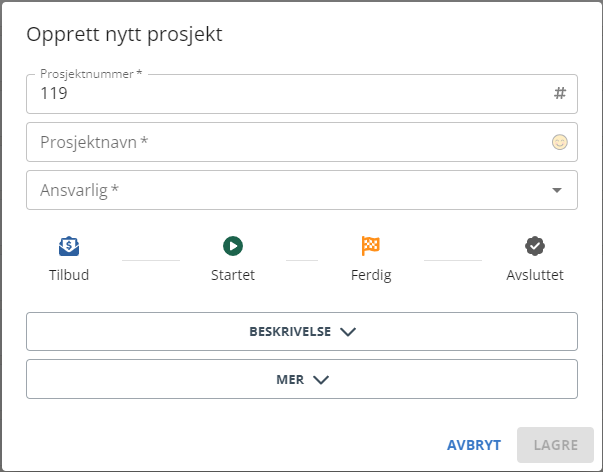This screenshot has height=472, width=603.
Task: Select the orange Ferdig checkered flag icon
Action: click(371, 246)
